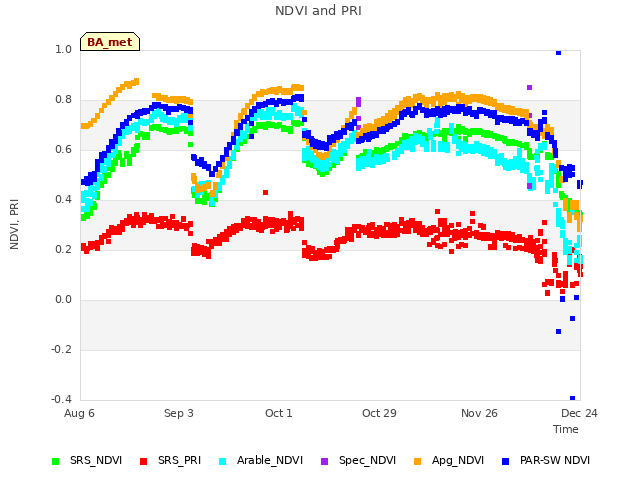Toggle Spec_NDVI series via legend label
640x480 pixels.
pyautogui.click(x=367, y=460)
